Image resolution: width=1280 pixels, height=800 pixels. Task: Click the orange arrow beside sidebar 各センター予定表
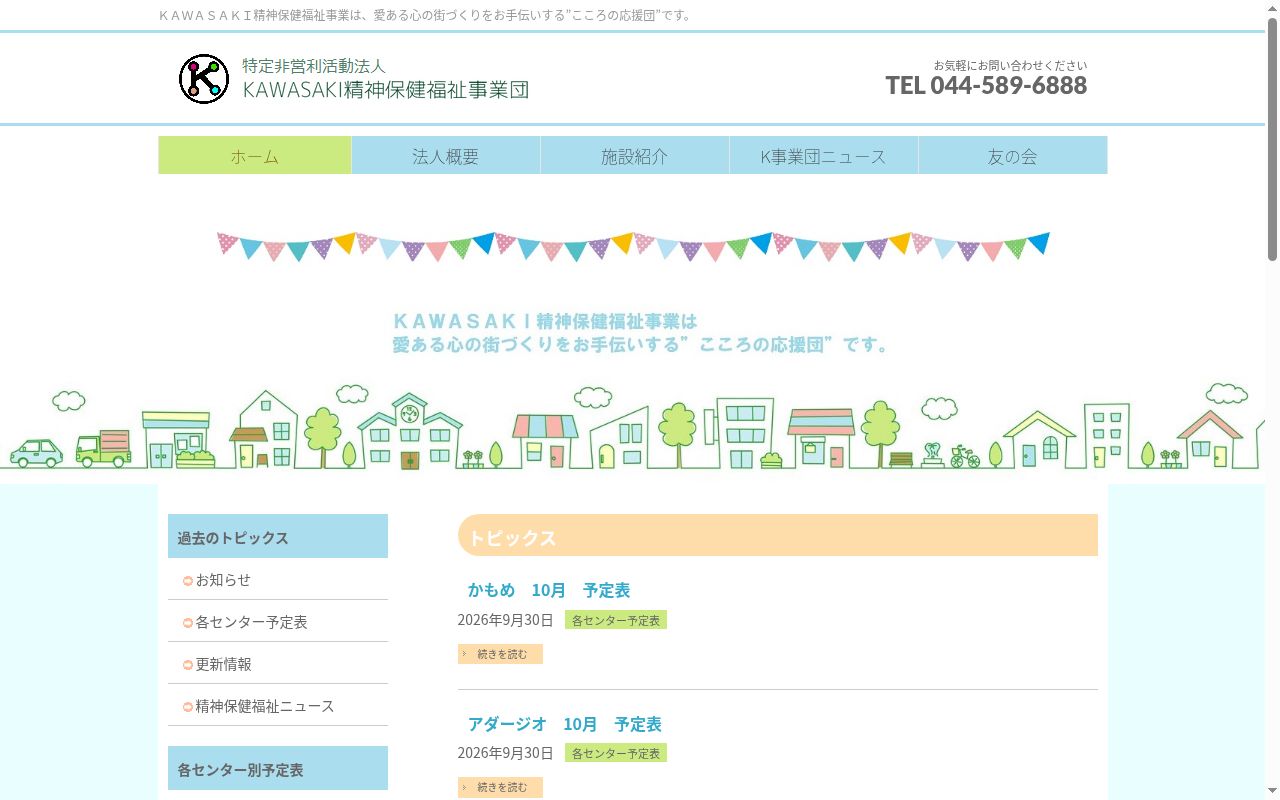[188, 623]
